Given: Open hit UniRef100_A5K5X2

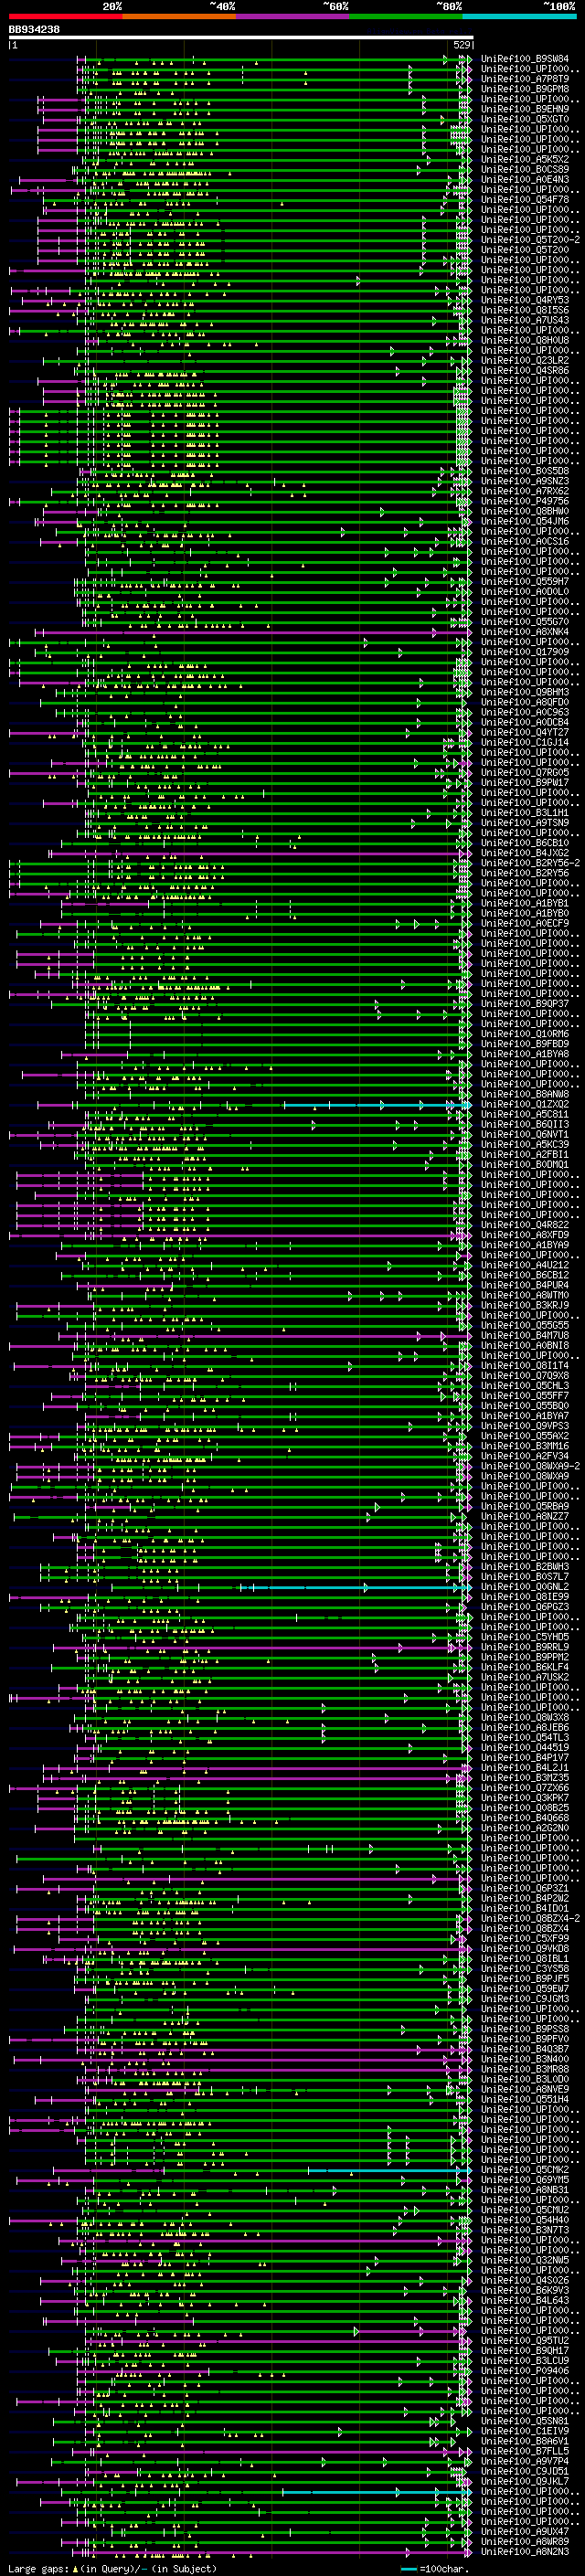Looking at the screenshot, I should tap(525, 159).
